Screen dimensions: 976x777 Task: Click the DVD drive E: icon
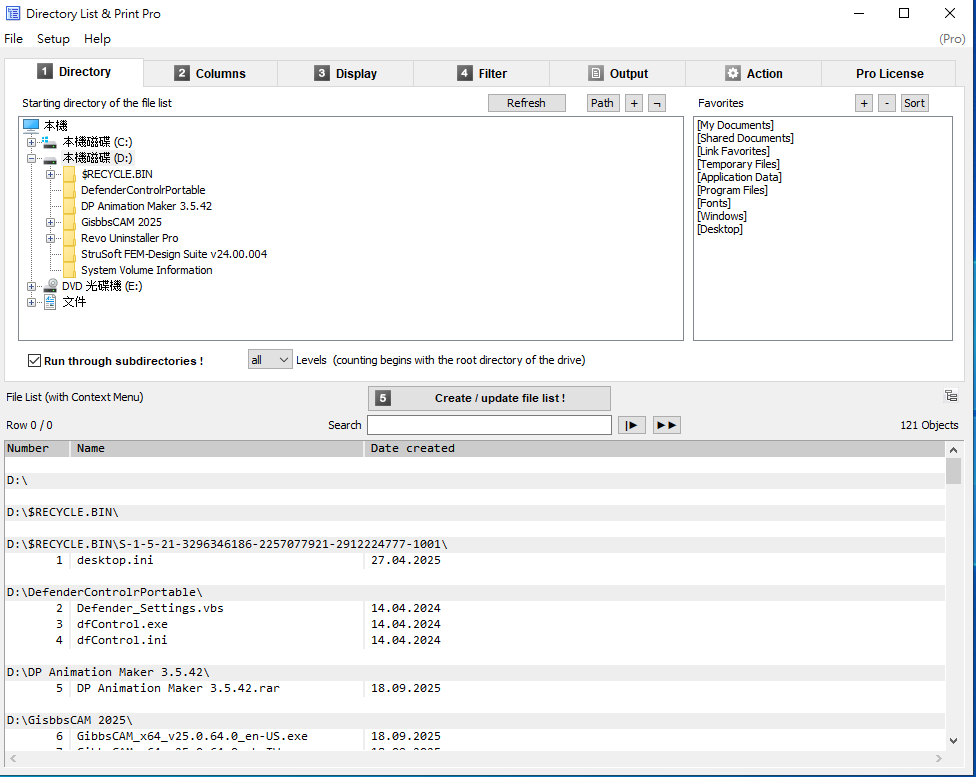click(50, 286)
